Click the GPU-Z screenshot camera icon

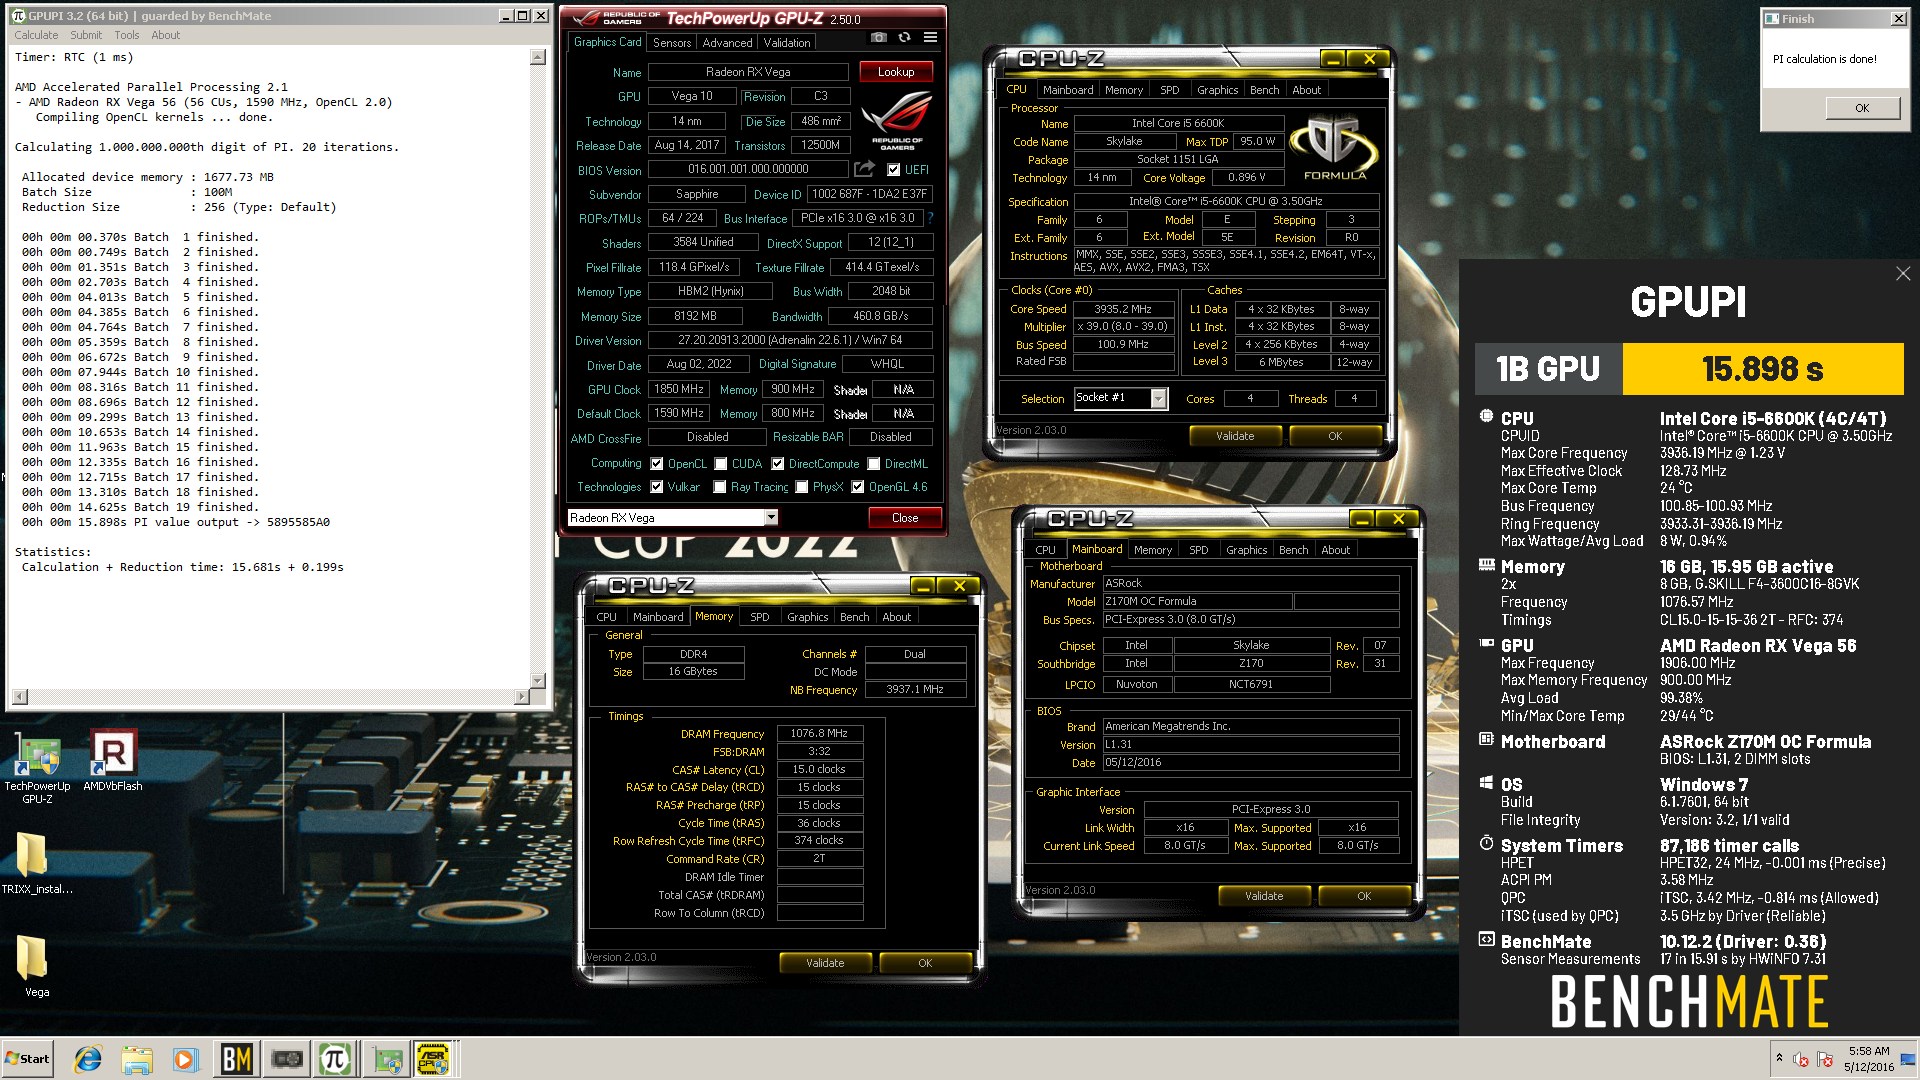(878, 37)
